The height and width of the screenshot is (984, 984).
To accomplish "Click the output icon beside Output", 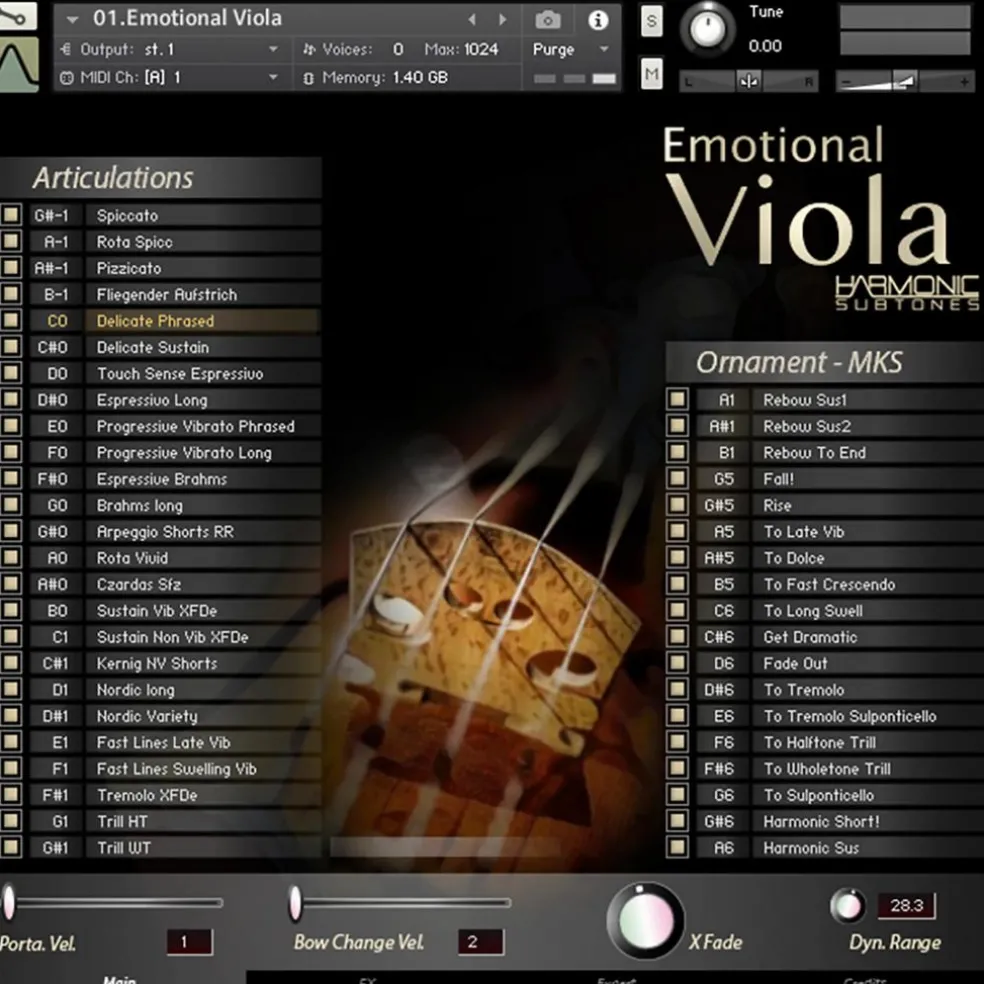I will click(x=66, y=49).
